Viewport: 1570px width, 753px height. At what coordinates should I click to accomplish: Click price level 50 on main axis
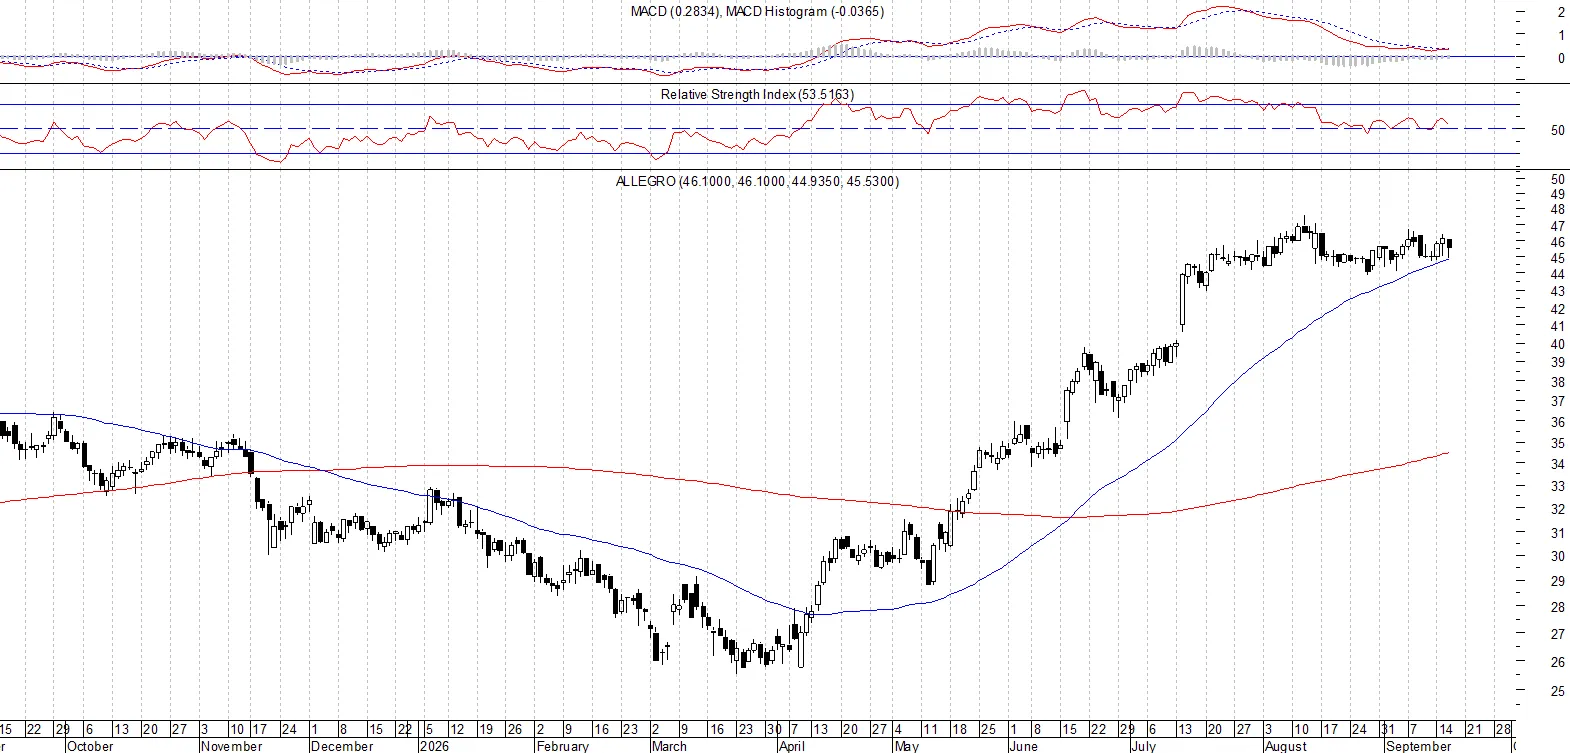(x=1557, y=180)
